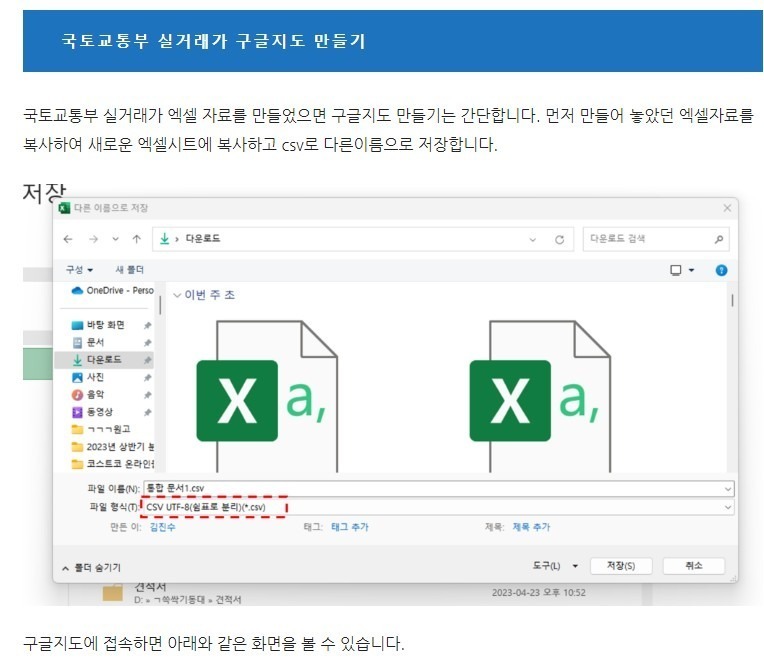Select OneDrive - Personal in sidebar

(x=113, y=290)
